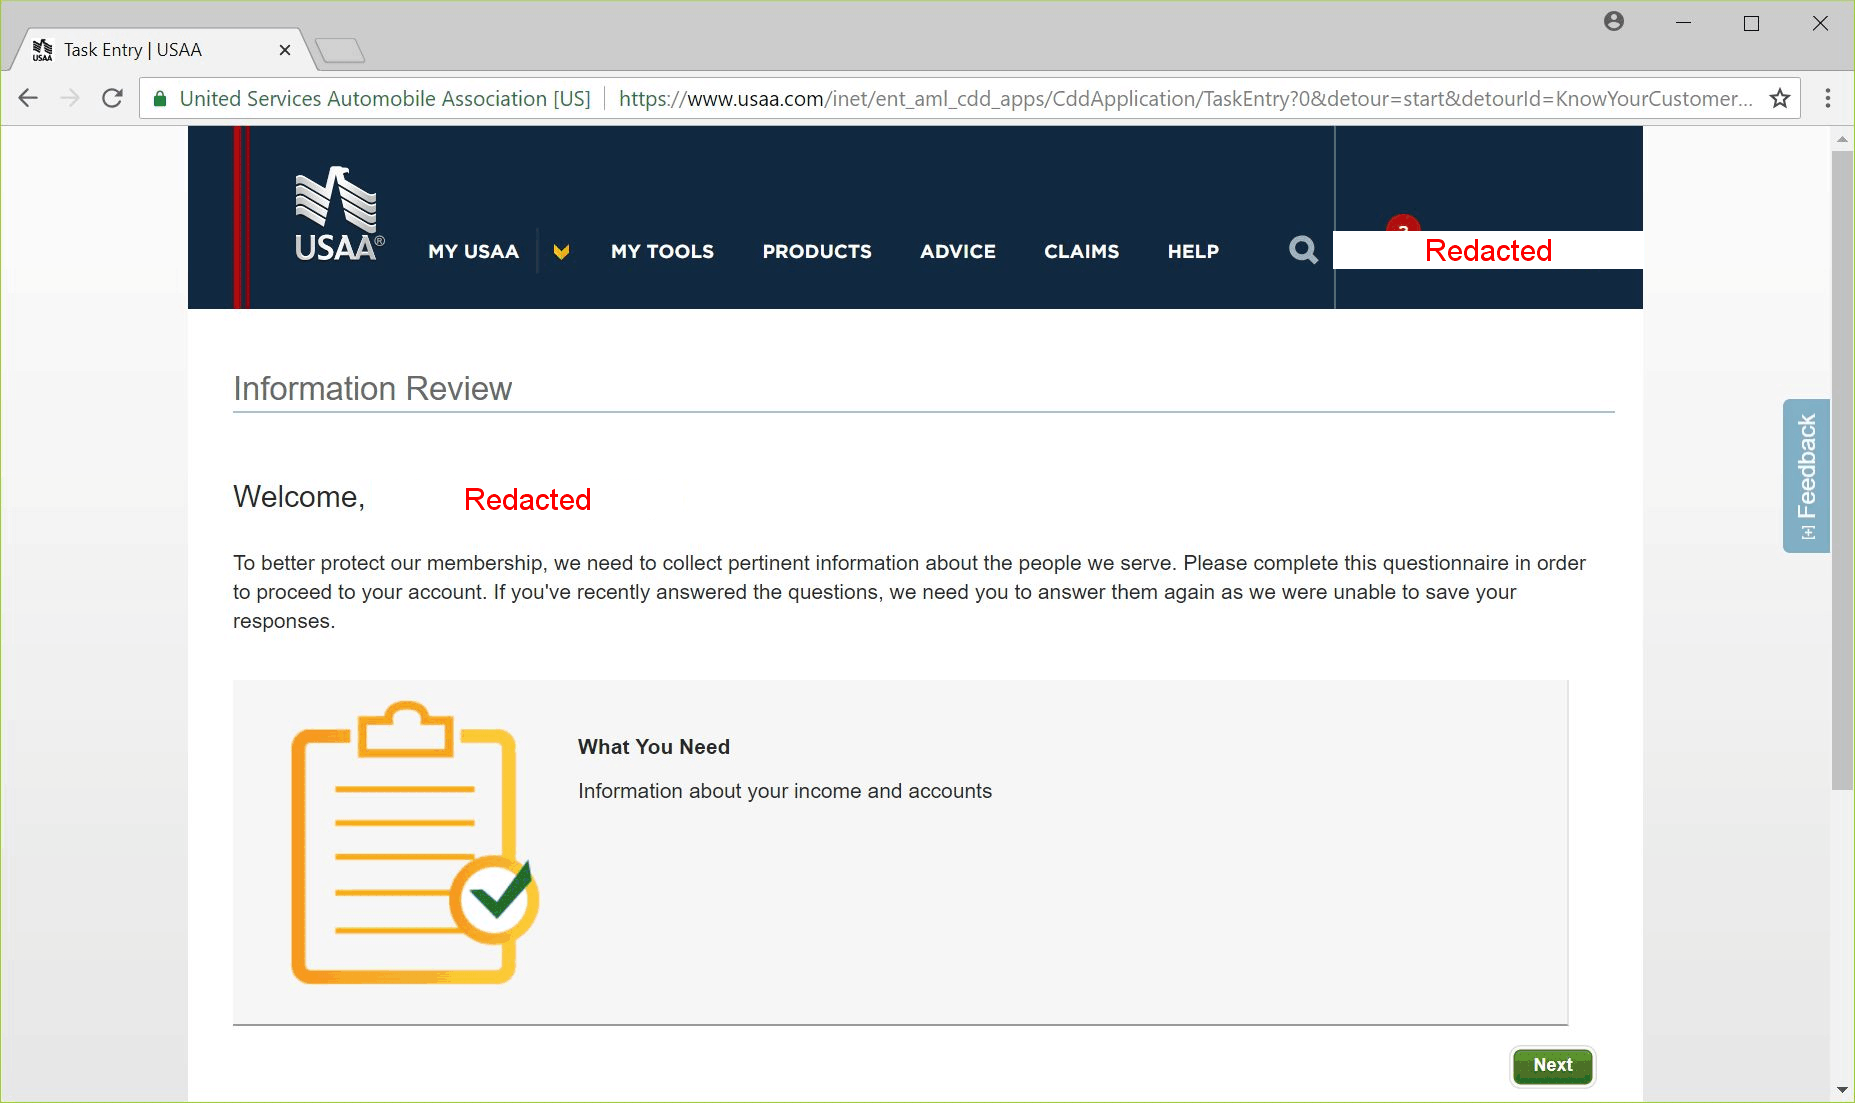Click the green Next button

[x=1552, y=1066]
